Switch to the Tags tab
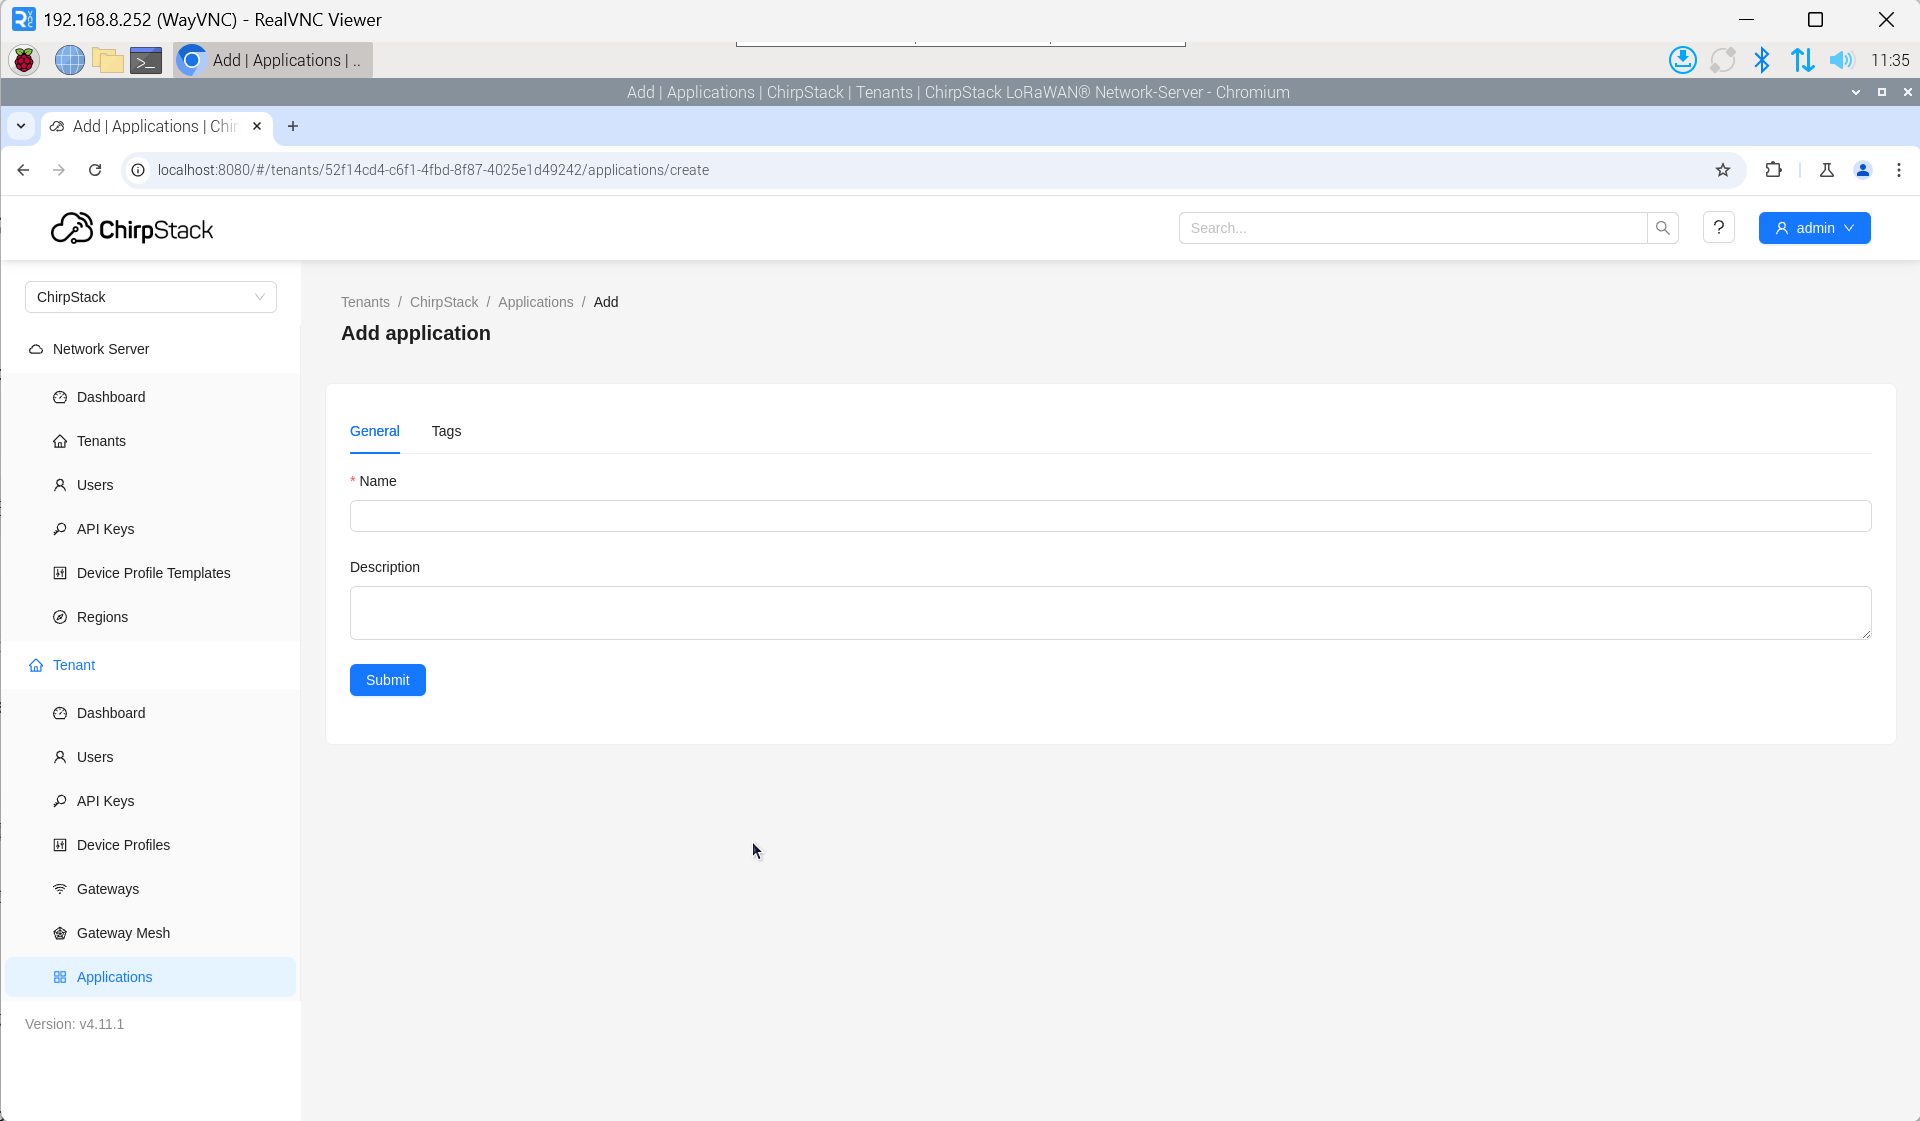1920x1121 pixels. pos(446,431)
